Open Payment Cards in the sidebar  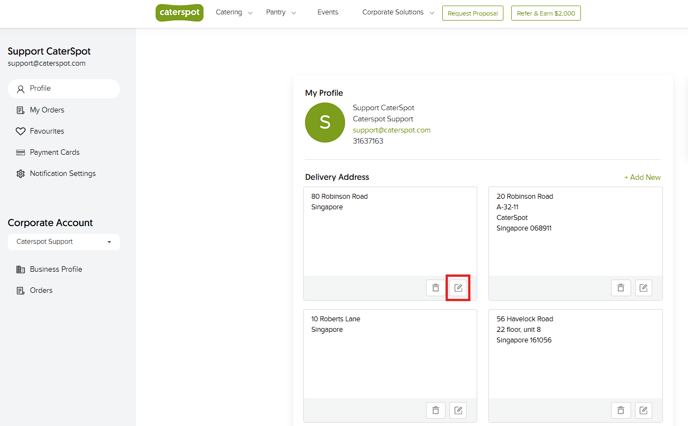click(x=54, y=152)
